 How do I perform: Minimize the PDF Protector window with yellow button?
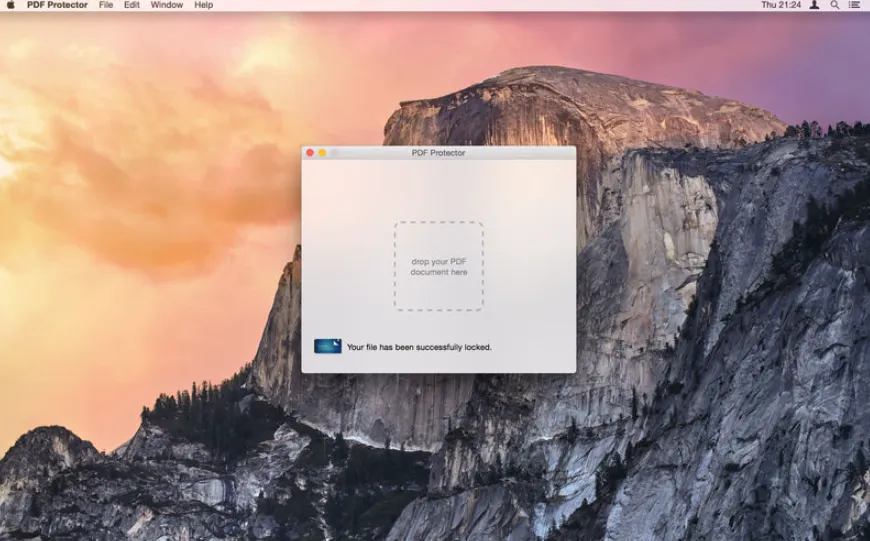pyautogui.click(x=322, y=153)
